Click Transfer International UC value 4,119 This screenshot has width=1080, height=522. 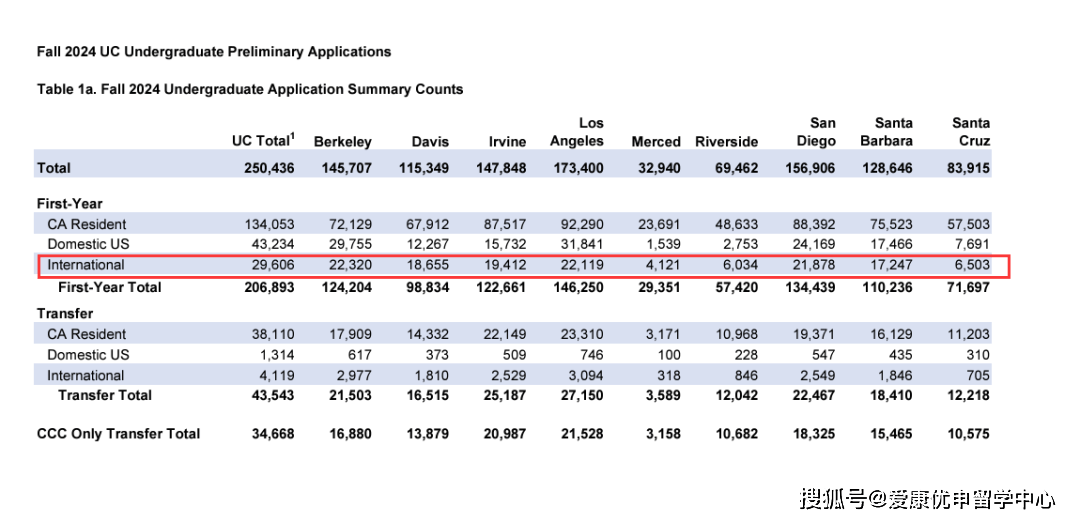point(277,375)
